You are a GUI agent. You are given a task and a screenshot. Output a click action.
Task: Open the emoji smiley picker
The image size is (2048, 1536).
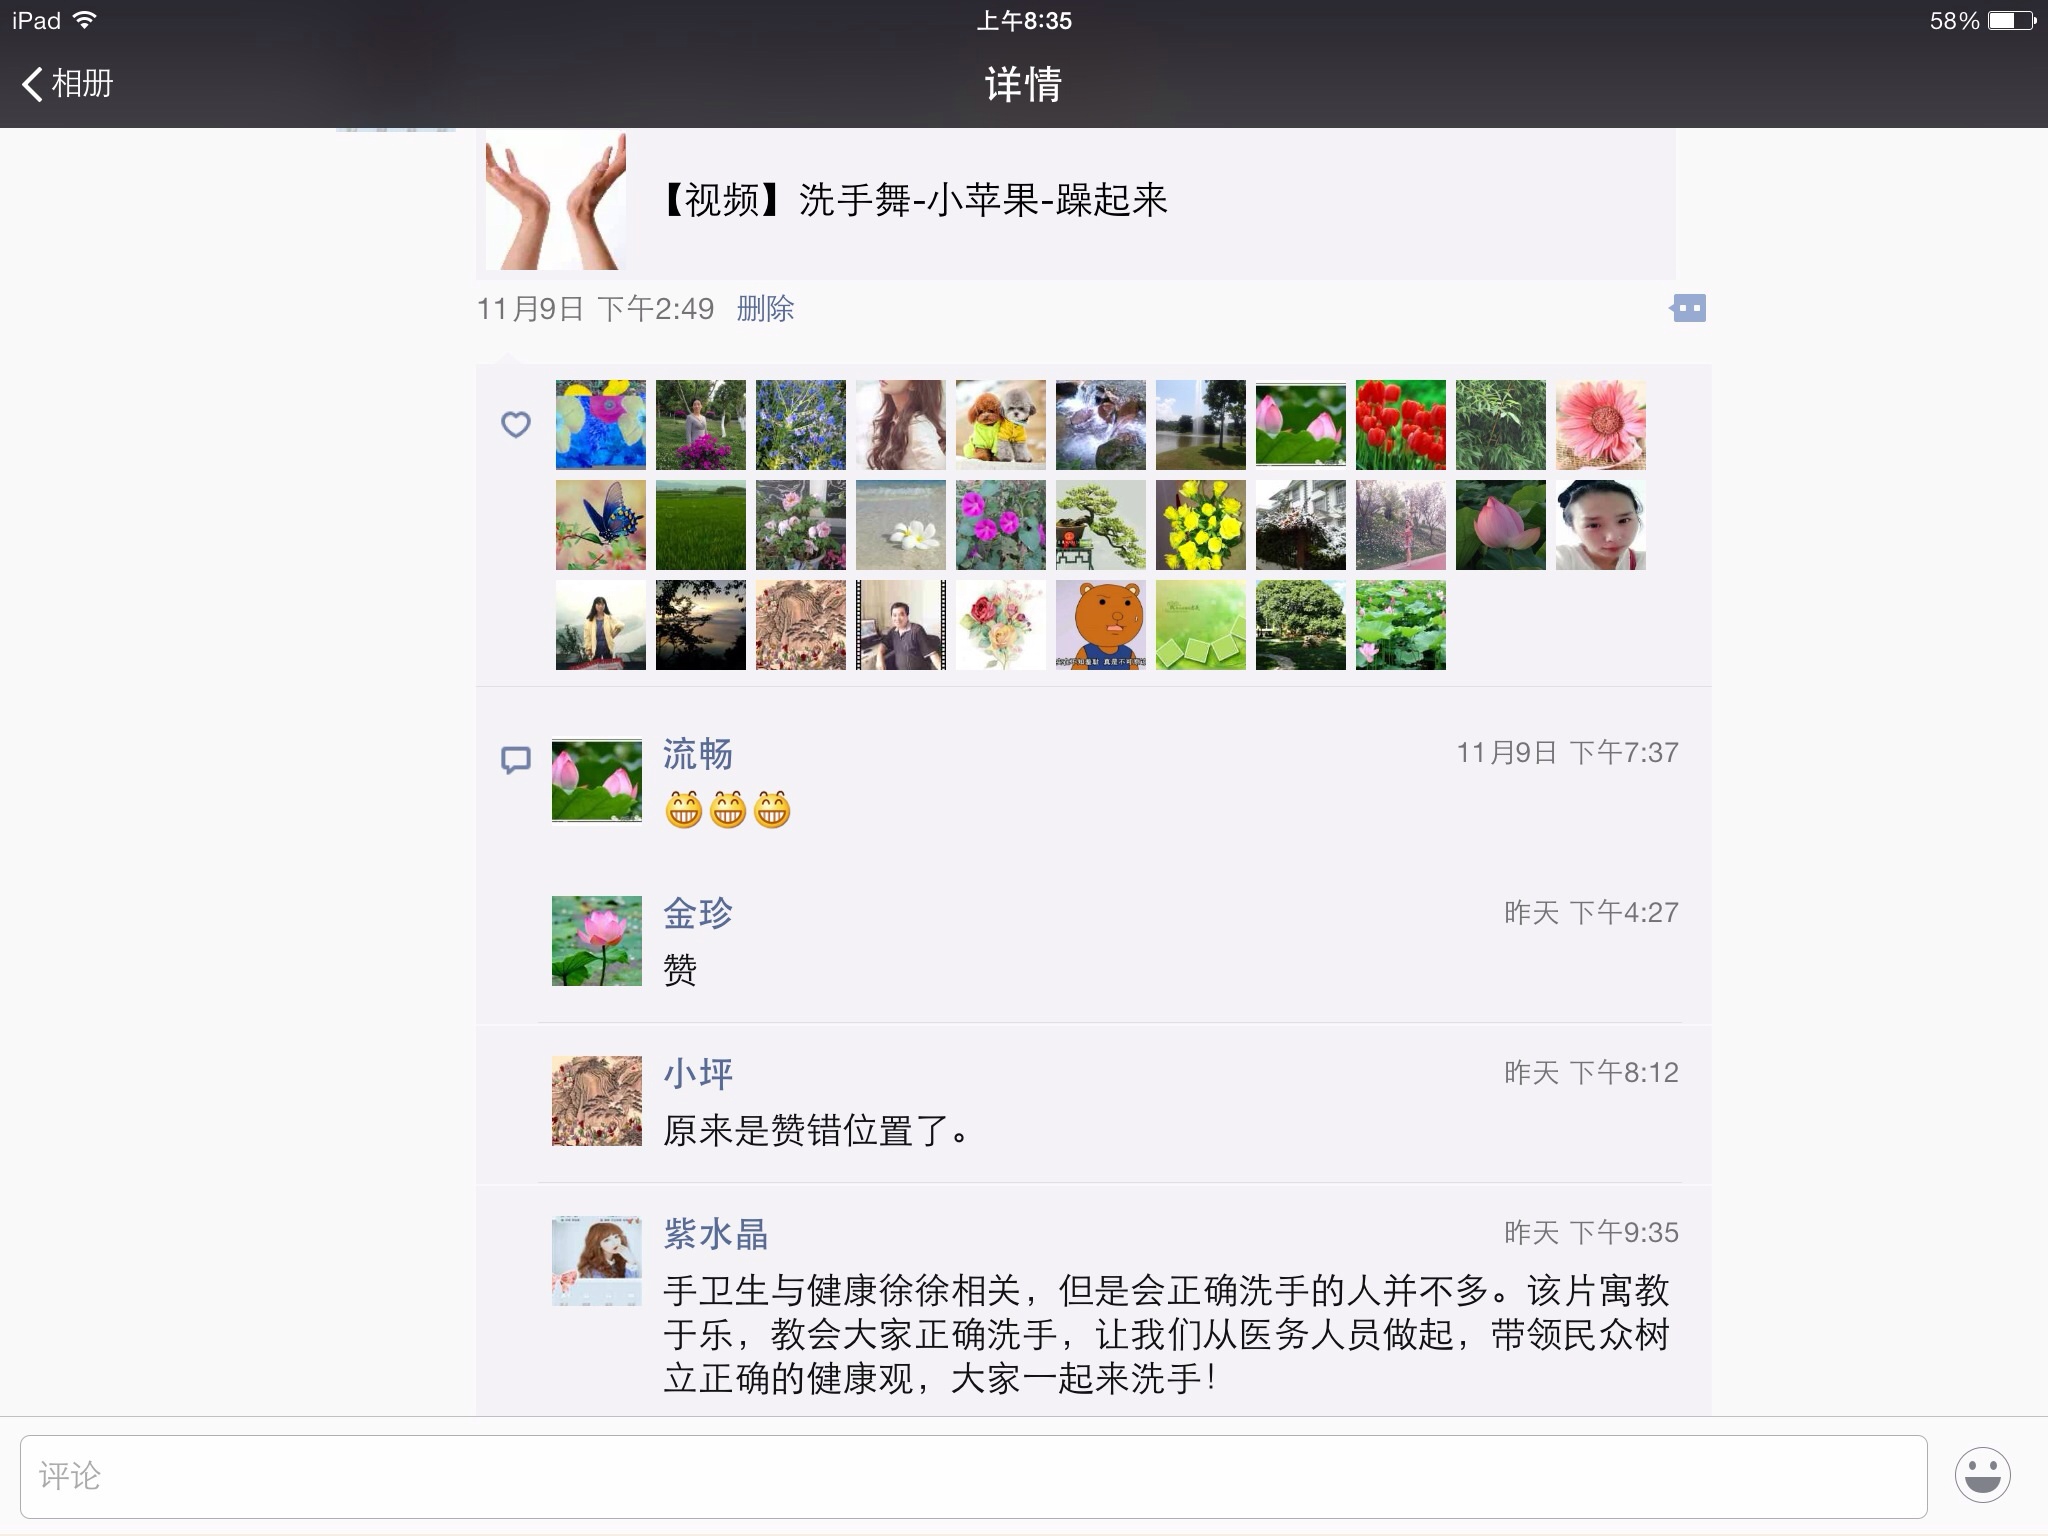pos(1982,1475)
